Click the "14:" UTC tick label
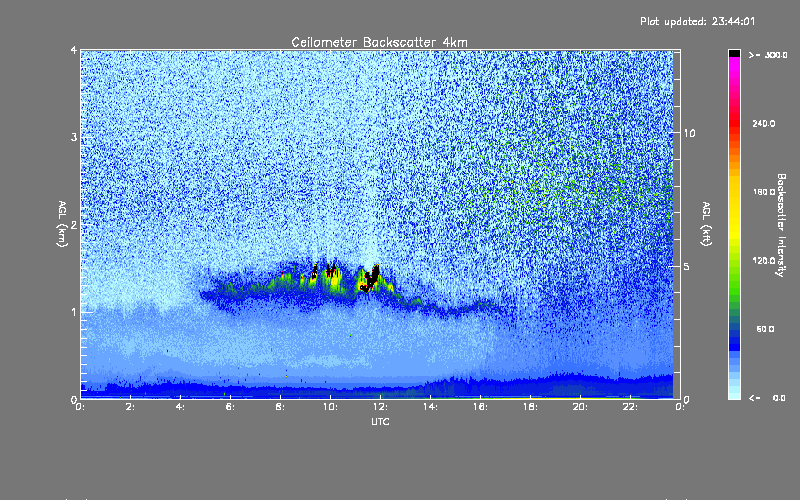800x500 pixels. coord(430,407)
